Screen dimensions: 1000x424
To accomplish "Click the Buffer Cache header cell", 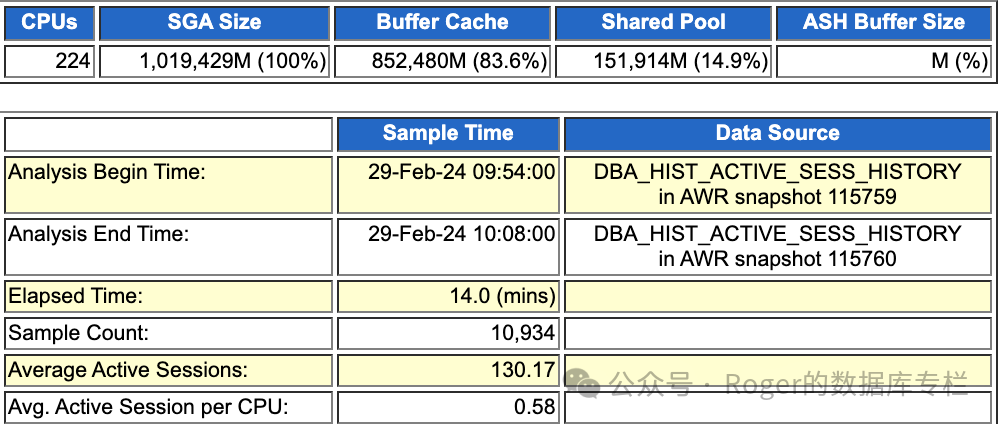I will click(x=442, y=22).
